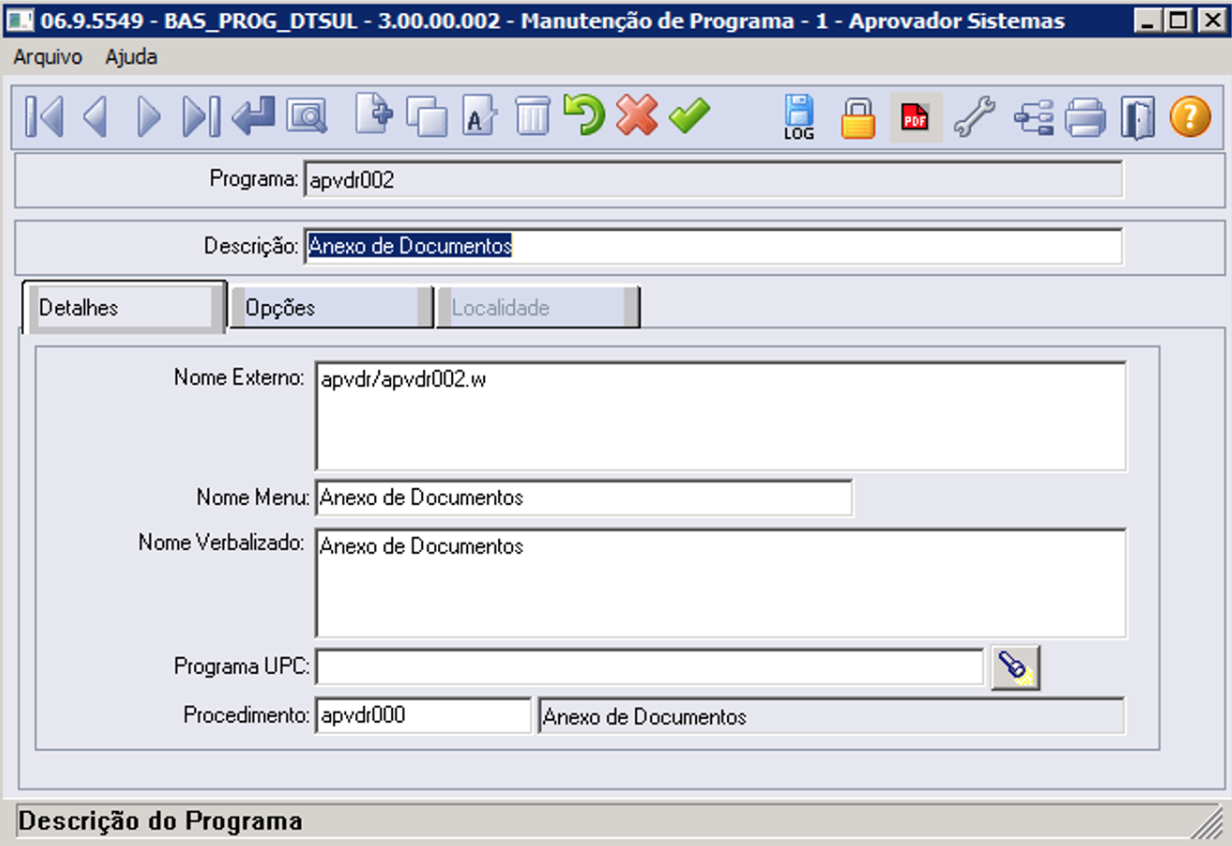Screen dimensions: 1232x846
Task: Open the wrench settings icon
Action: [x=974, y=117]
